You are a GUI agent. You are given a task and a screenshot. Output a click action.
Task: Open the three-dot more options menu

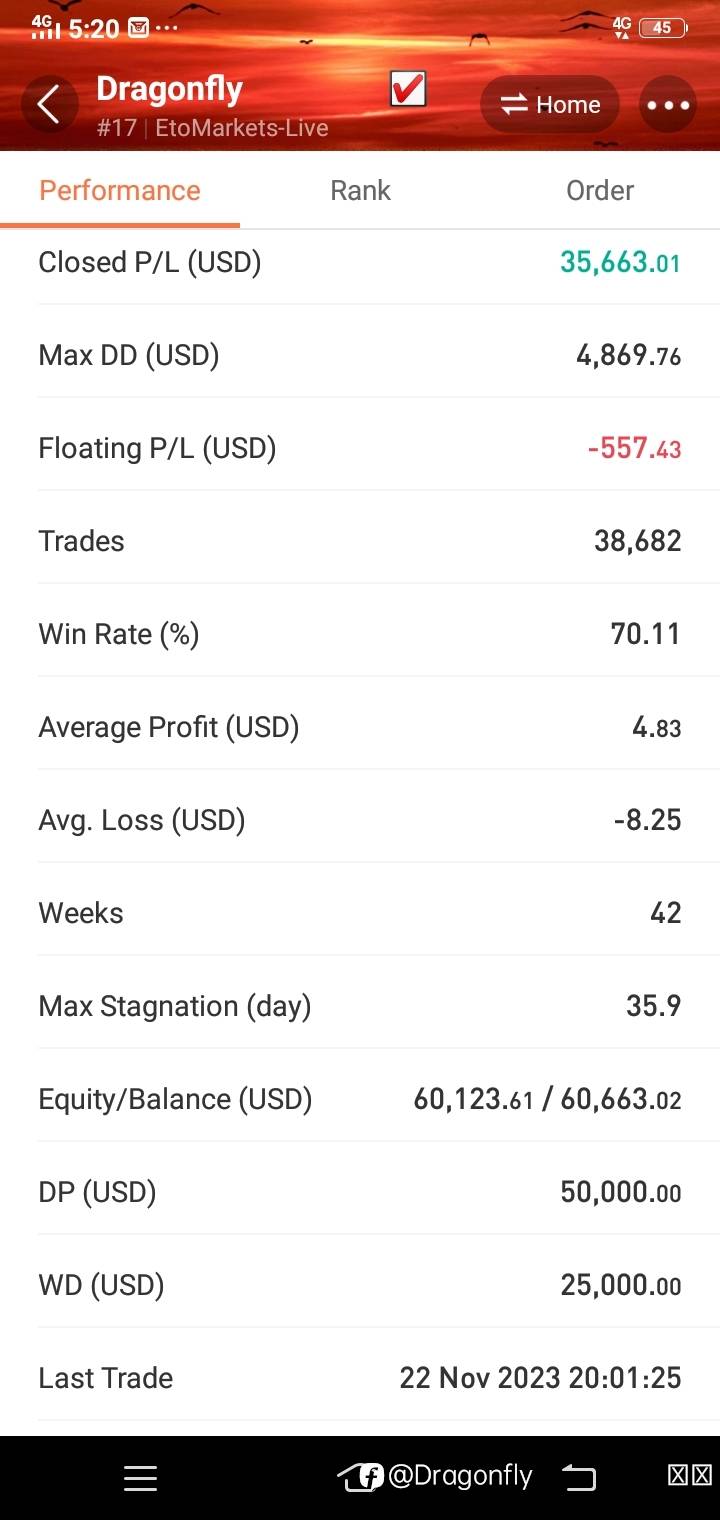(668, 105)
